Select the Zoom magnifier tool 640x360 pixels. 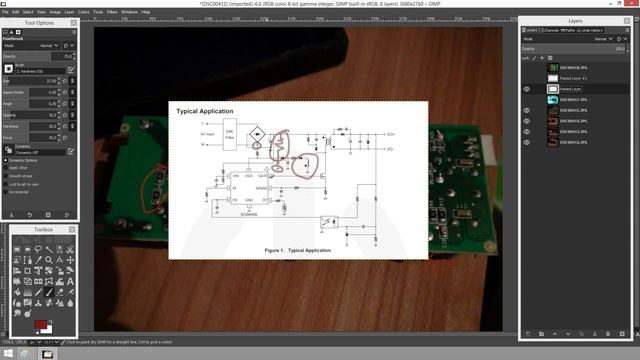pyautogui.click(x=49, y=260)
